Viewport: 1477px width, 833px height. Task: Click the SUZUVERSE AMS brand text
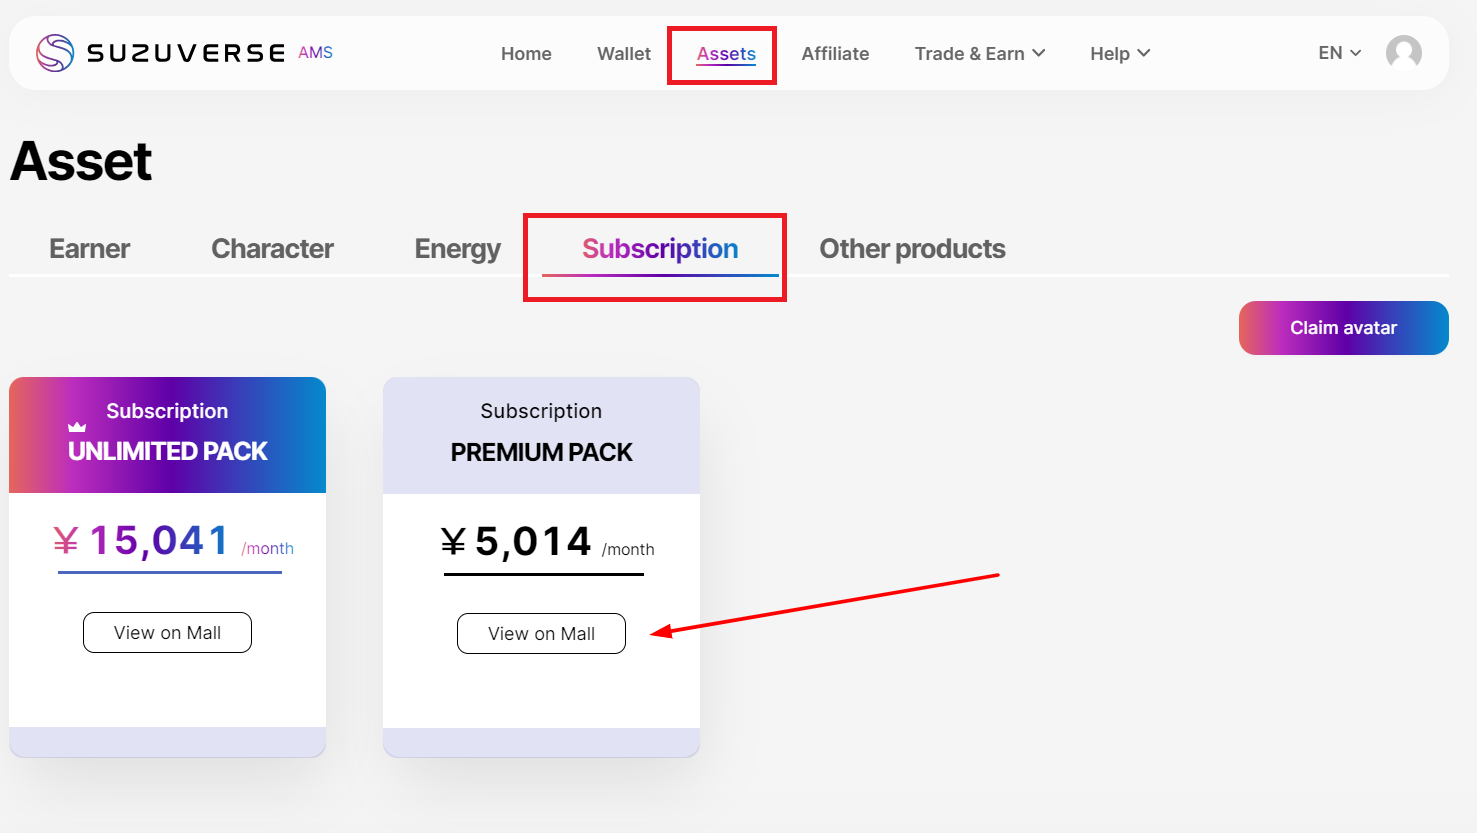tap(209, 53)
